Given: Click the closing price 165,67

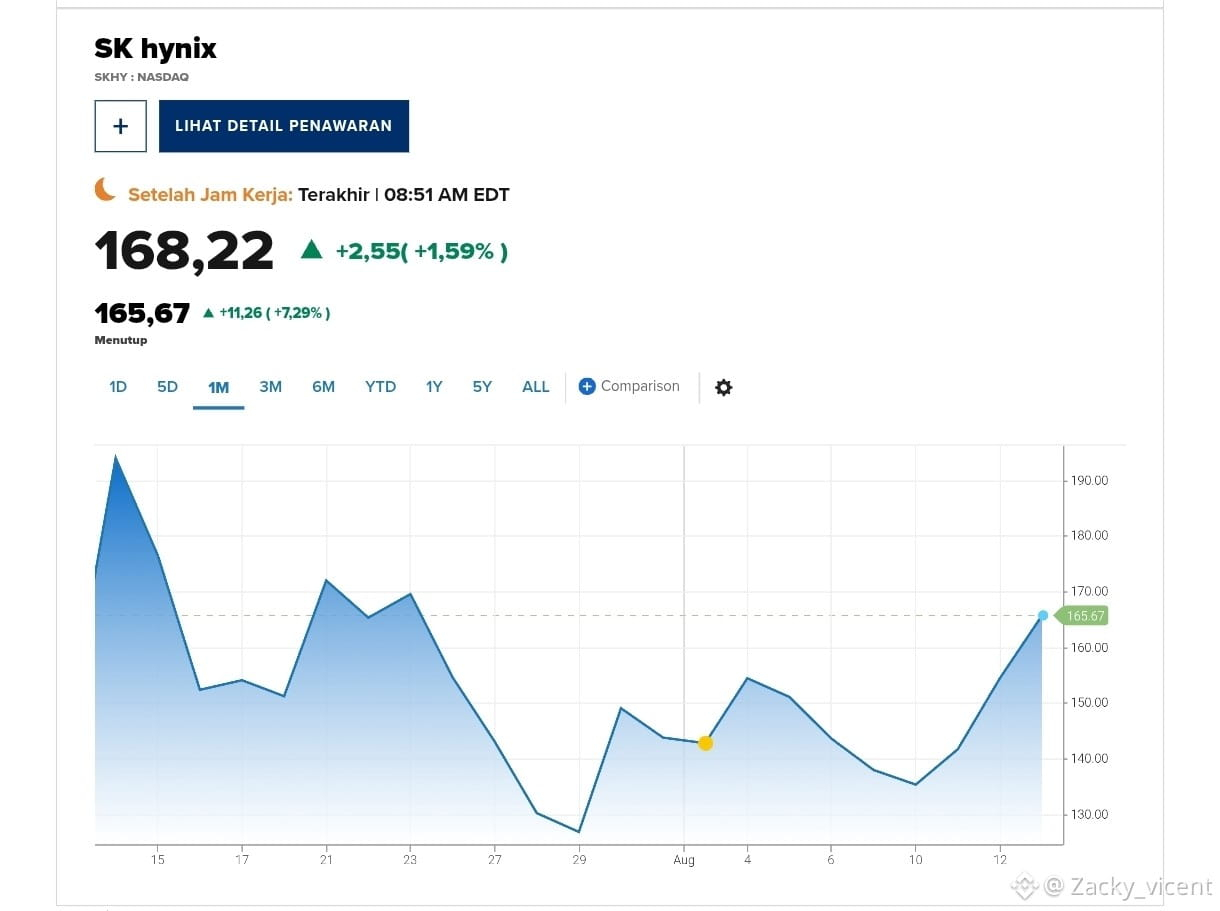Looking at the screenshot, I should coord(142,313).
